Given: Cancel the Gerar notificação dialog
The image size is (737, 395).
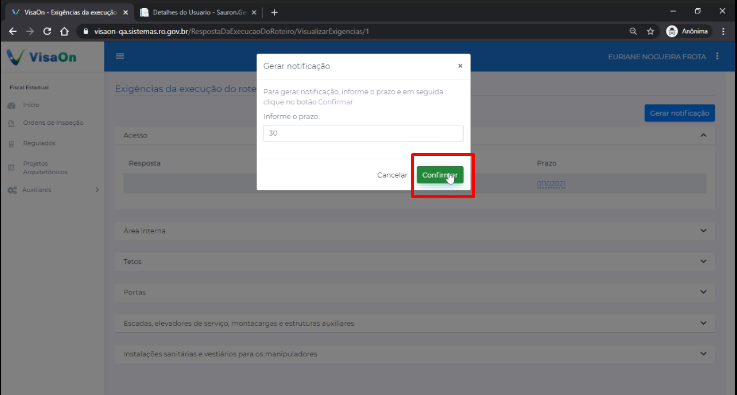Looking at the screenshot, I should coord(392,175).
